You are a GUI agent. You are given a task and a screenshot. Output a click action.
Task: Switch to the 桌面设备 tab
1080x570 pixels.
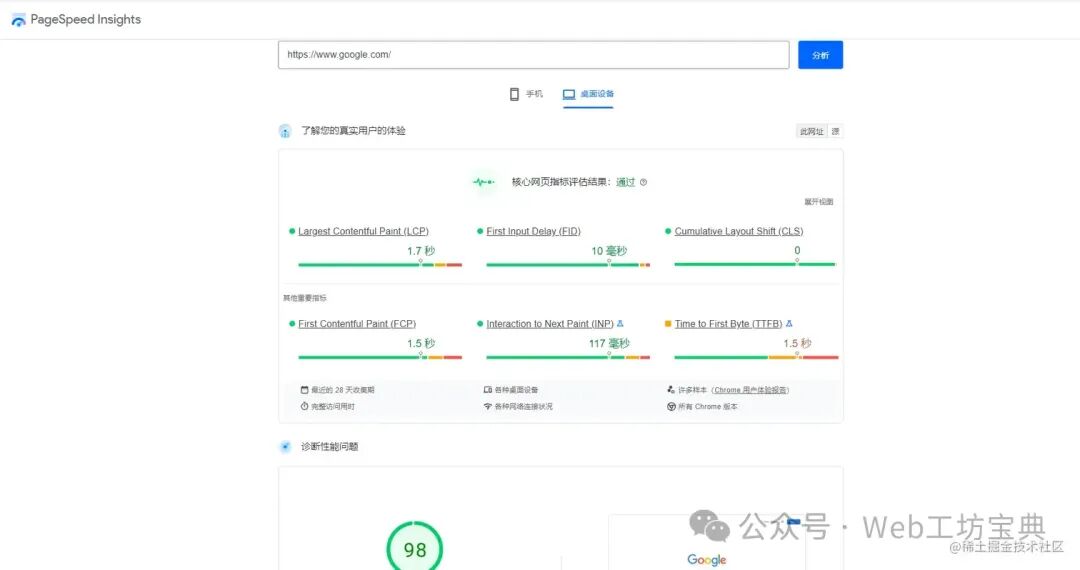[588, 94]
